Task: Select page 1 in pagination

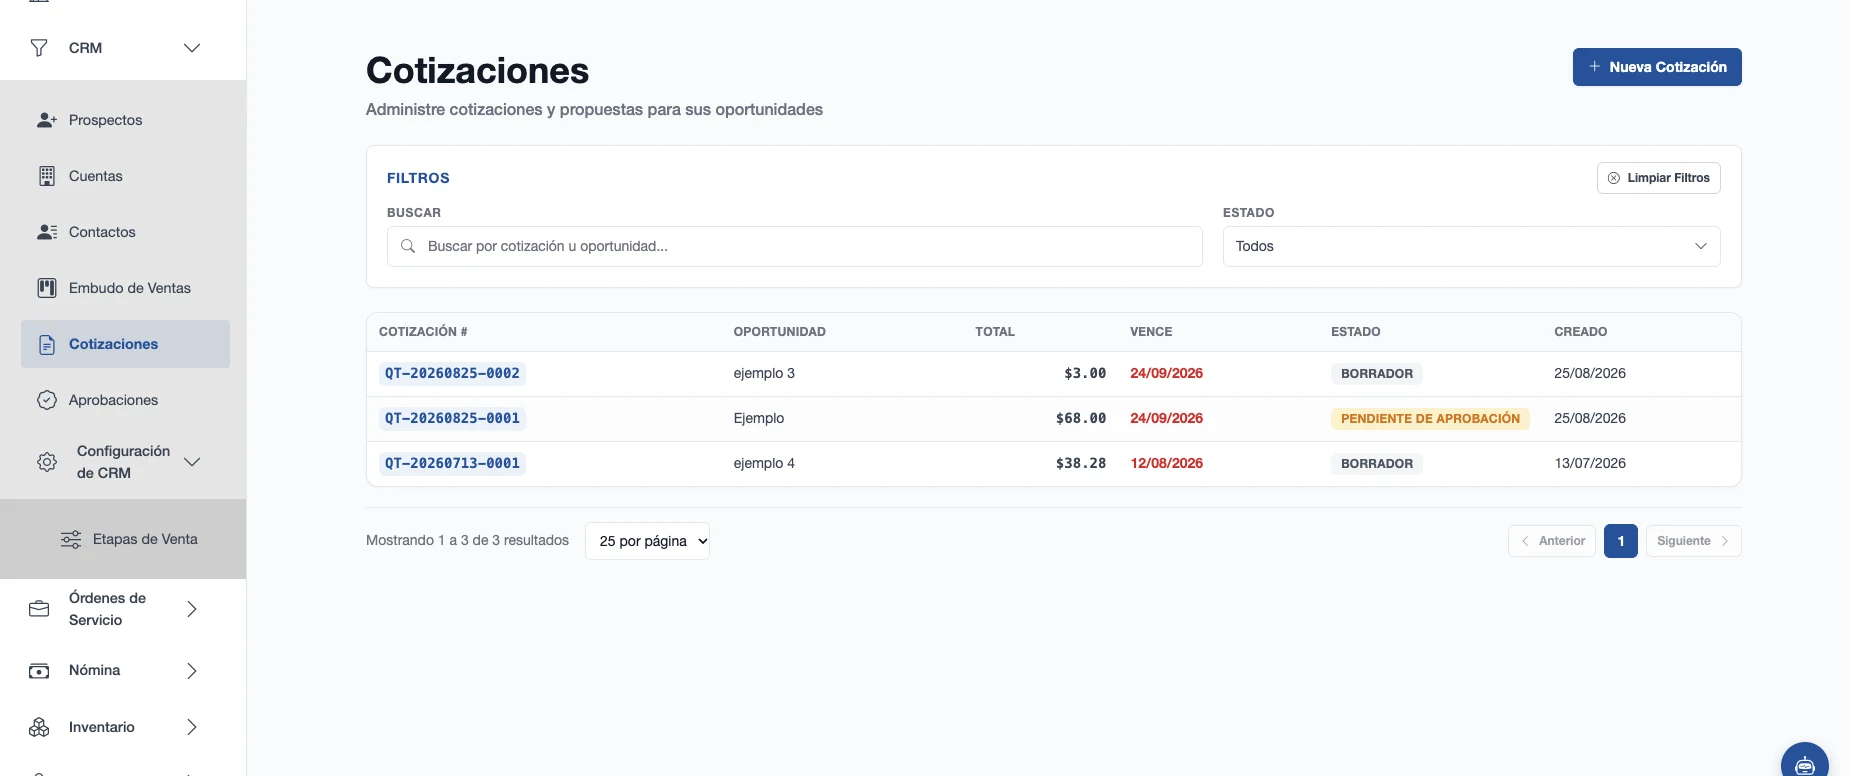Action: (x=1621, y=541)
